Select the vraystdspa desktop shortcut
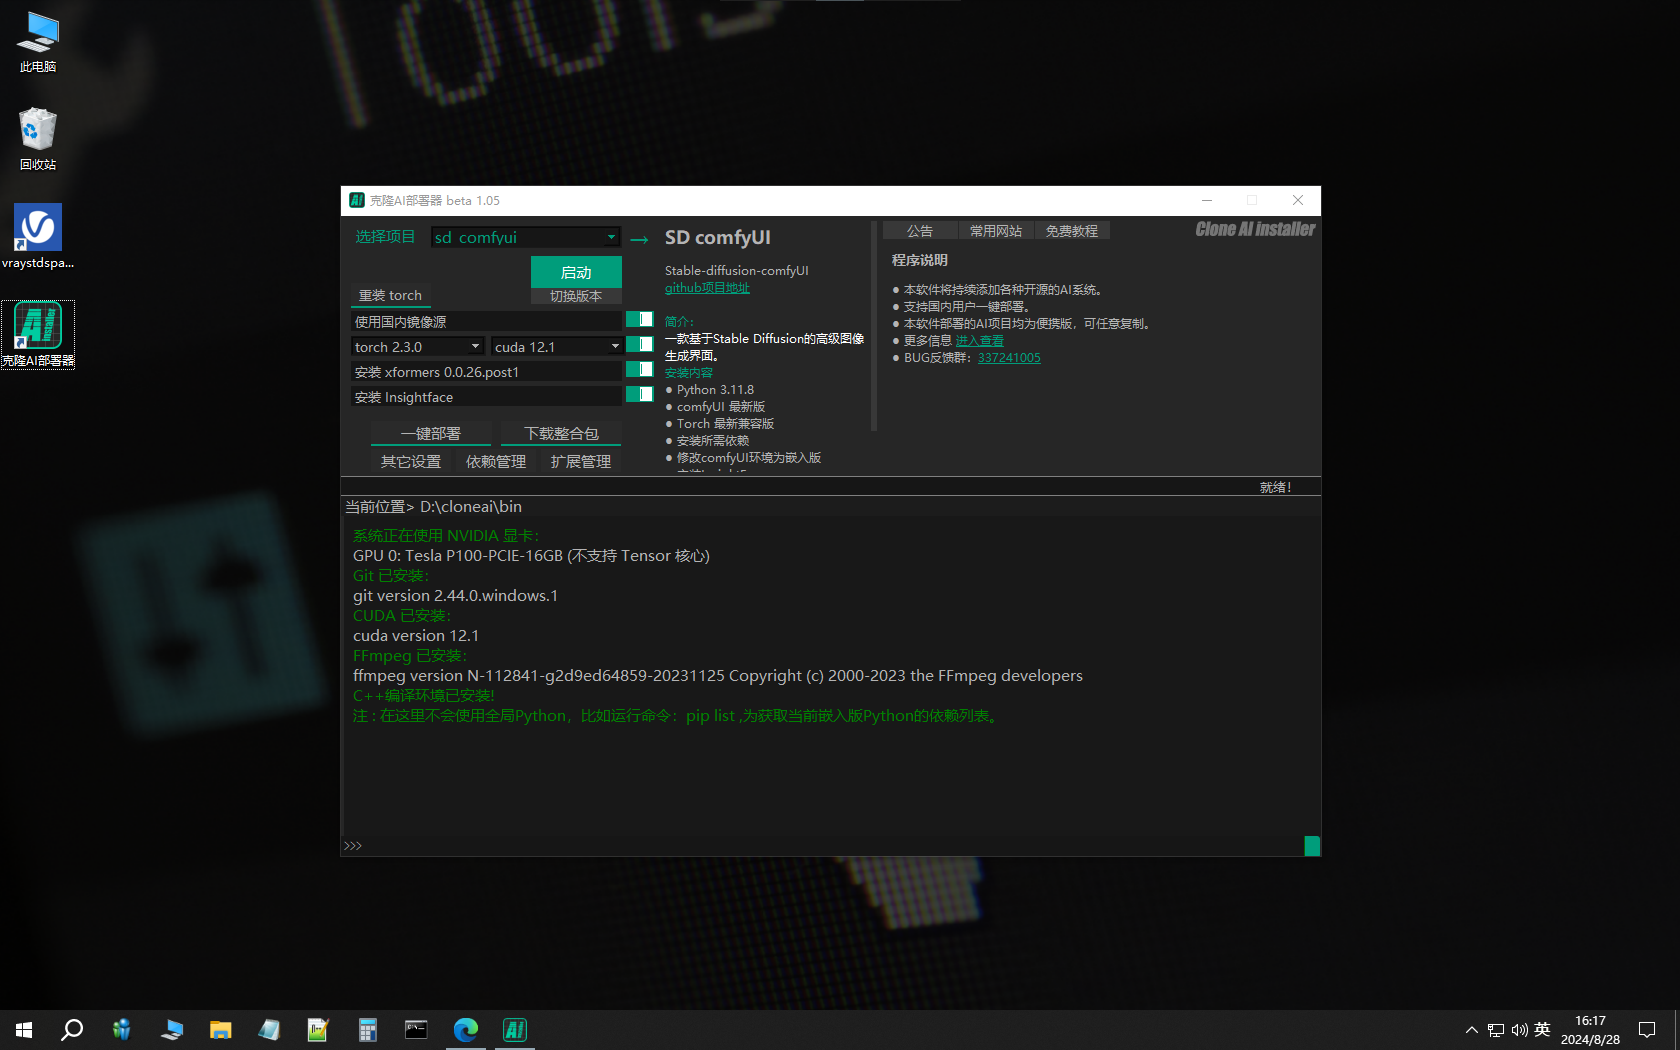The image size is (1680, 1050). coord(38,237)
